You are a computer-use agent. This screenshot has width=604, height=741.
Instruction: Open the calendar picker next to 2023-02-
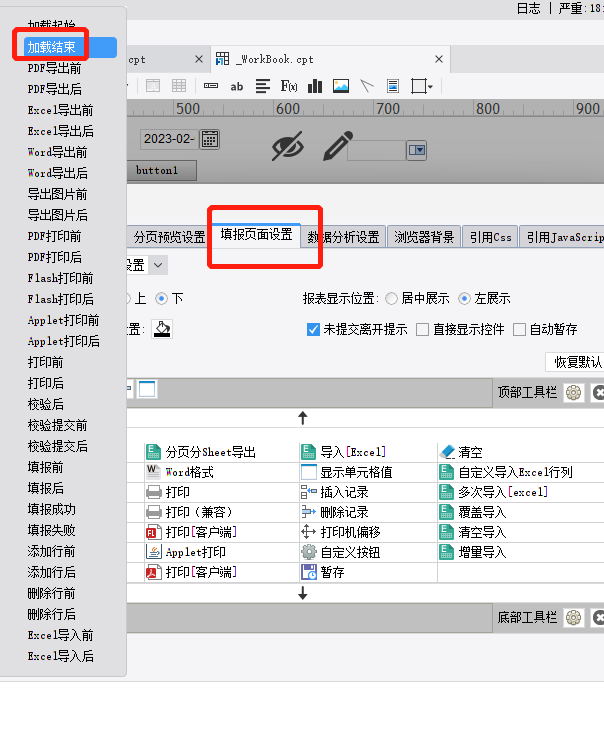(x=210, y=139)
